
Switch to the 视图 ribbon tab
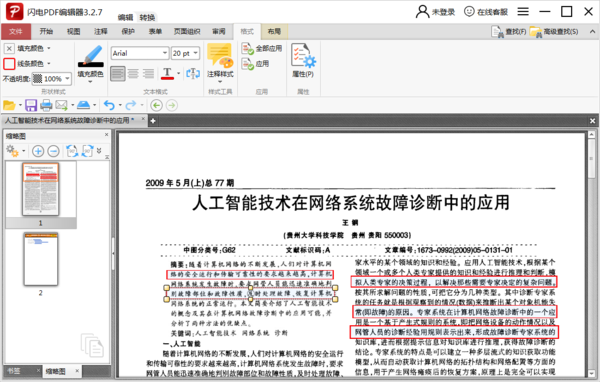pos(73,31)
